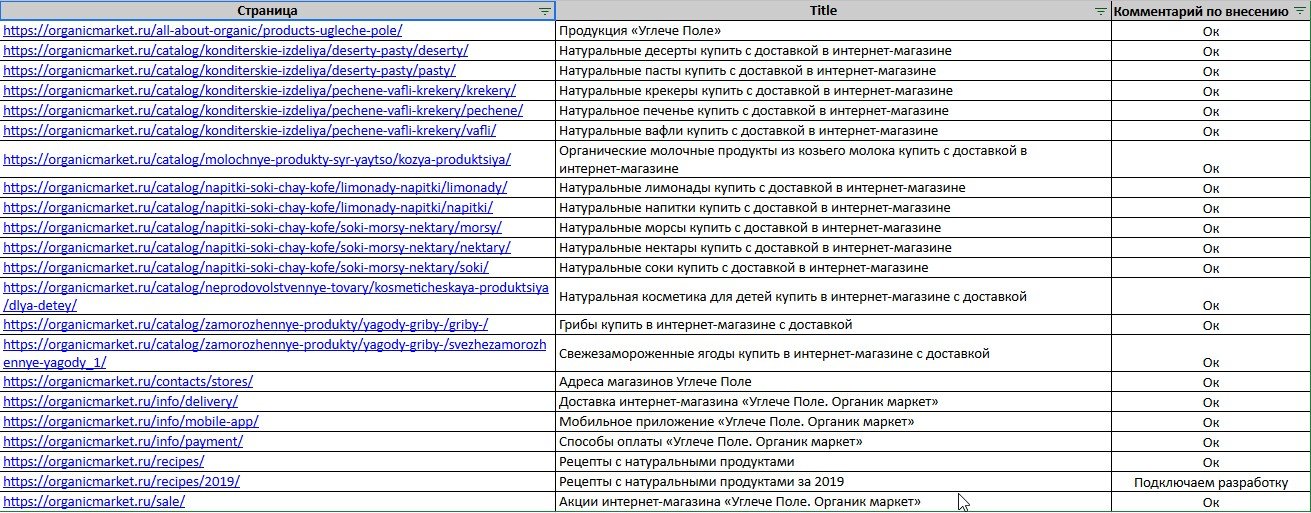This screenshot has height=513, width=1311.
Task: Open the filter dropdown on the Страница column
Action: (544, 11)
